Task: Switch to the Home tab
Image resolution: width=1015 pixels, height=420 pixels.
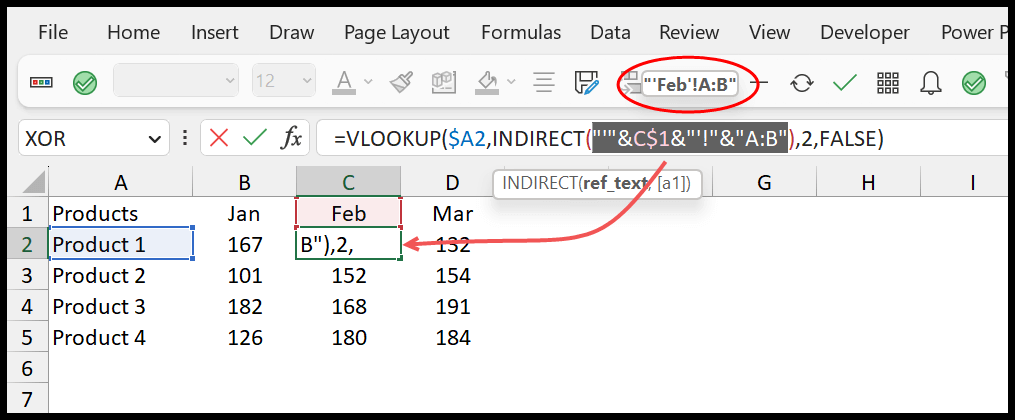Action: point(134,32)
